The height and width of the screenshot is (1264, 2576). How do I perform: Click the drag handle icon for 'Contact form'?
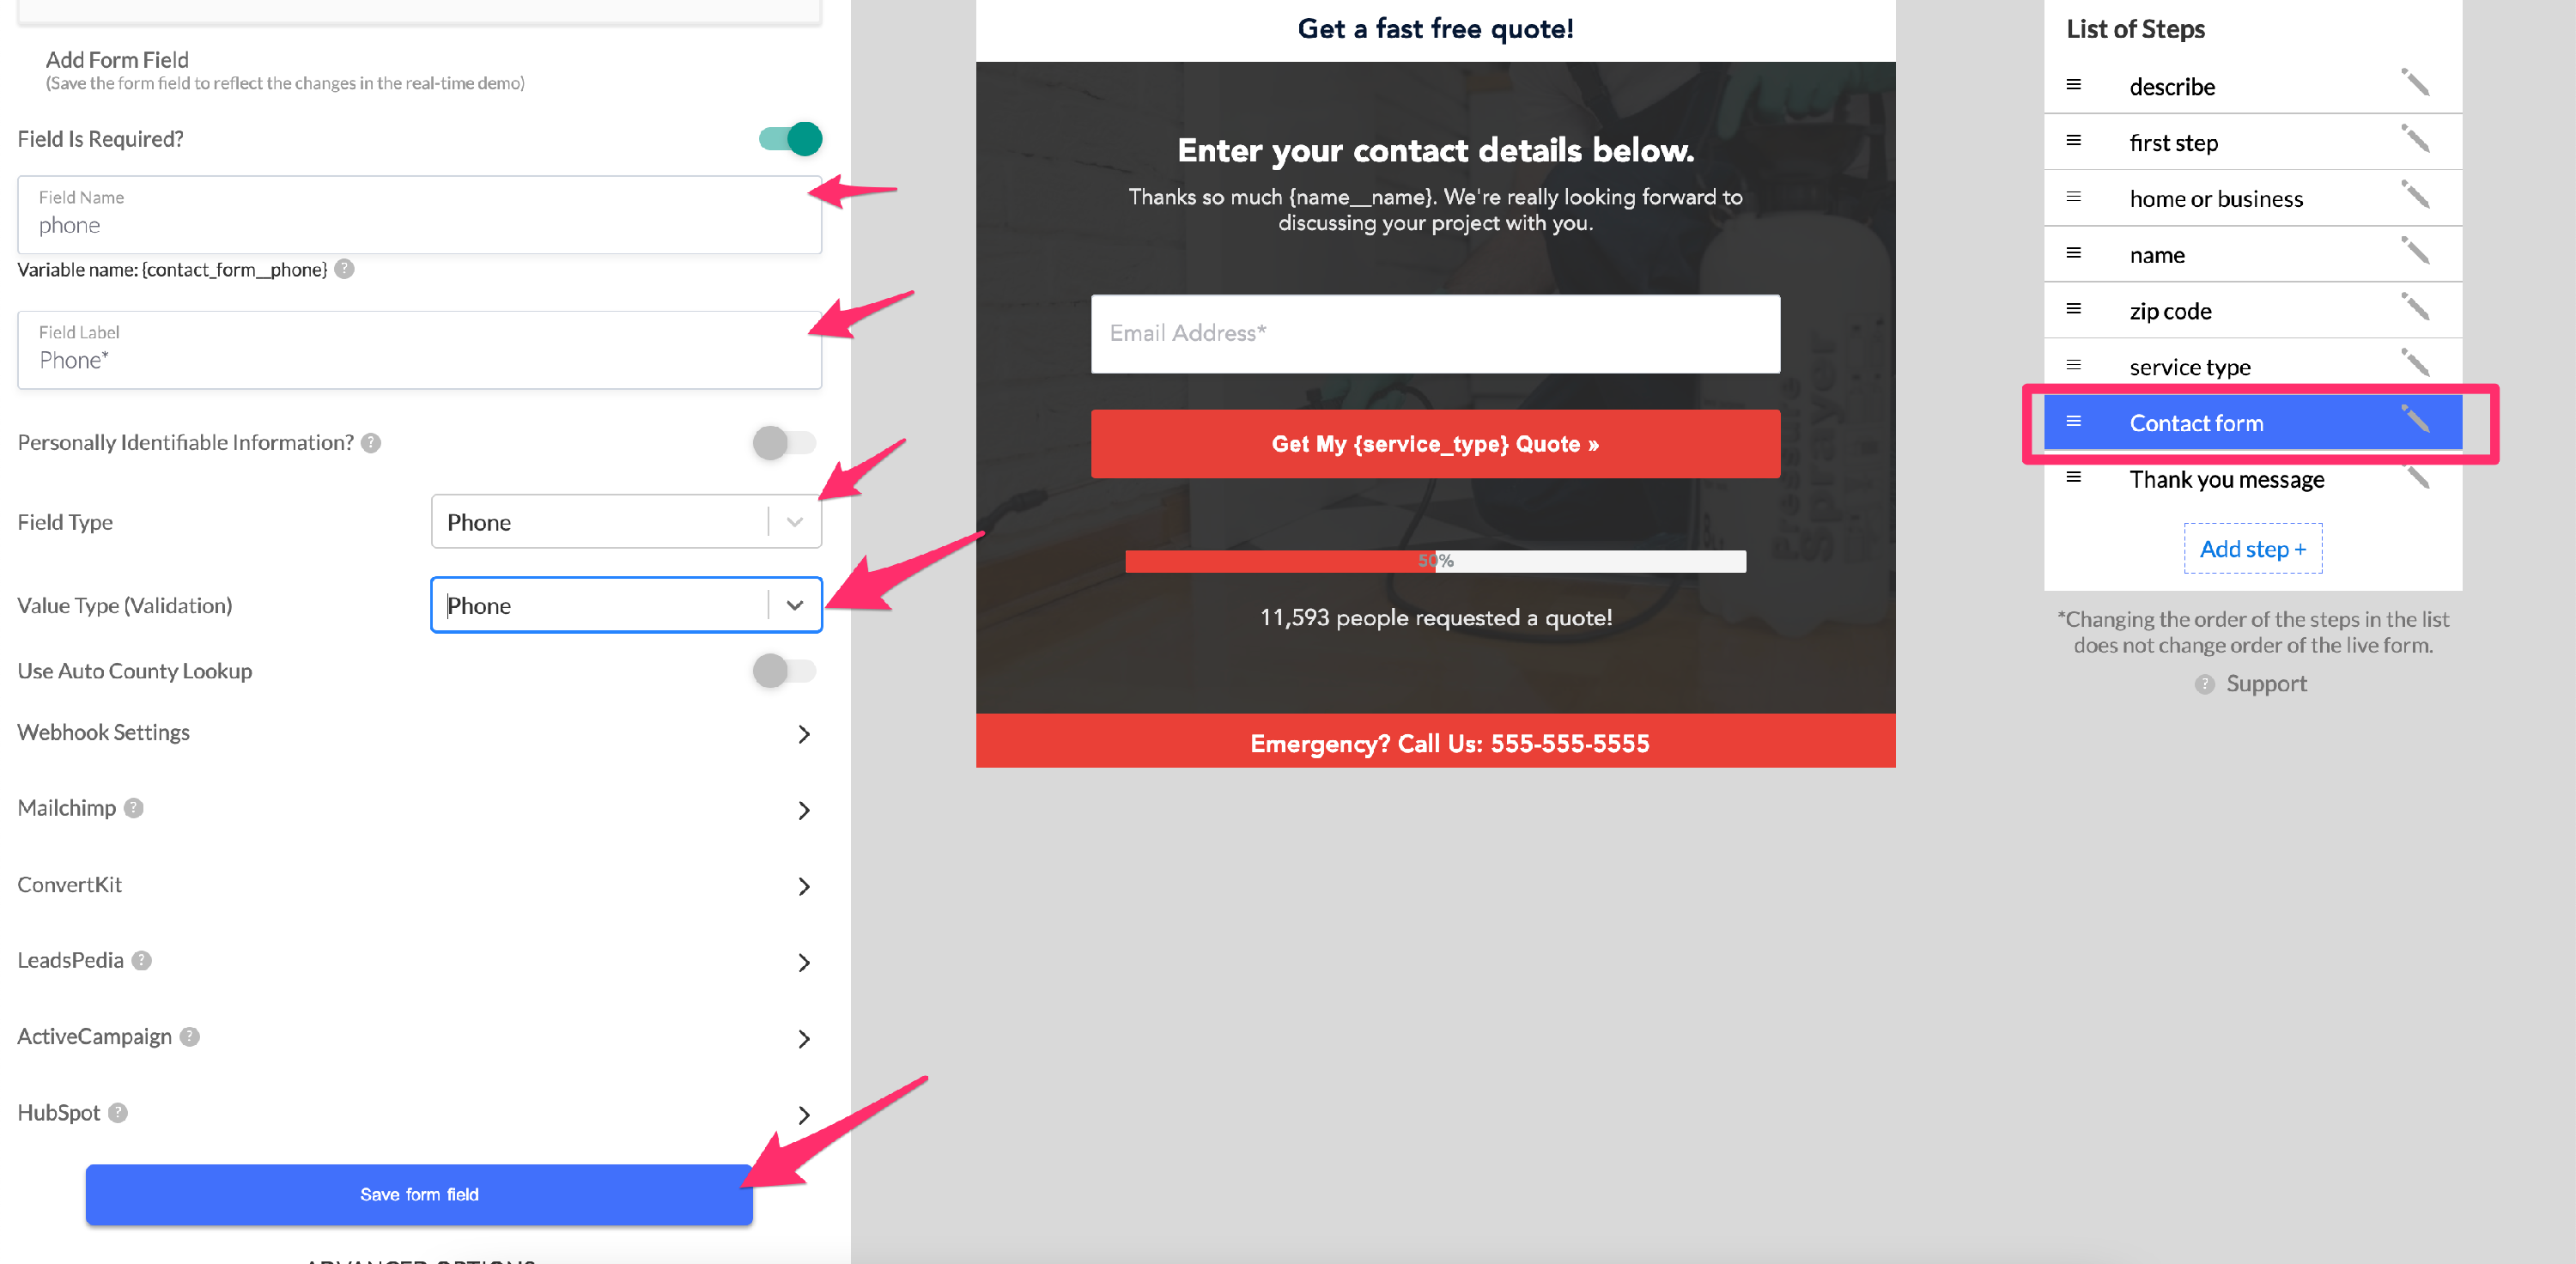2074,422
